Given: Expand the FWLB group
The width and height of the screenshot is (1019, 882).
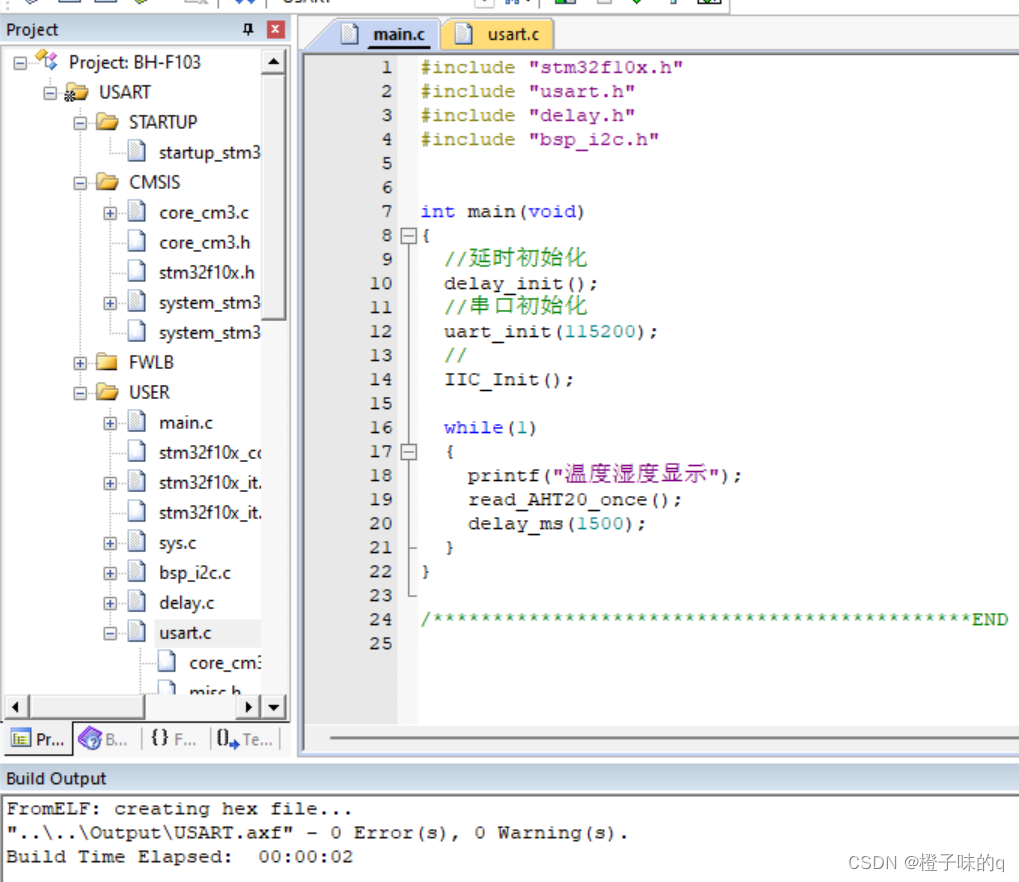Looking at the screenshot, I should pyautogui.click(x=80, y=363).
